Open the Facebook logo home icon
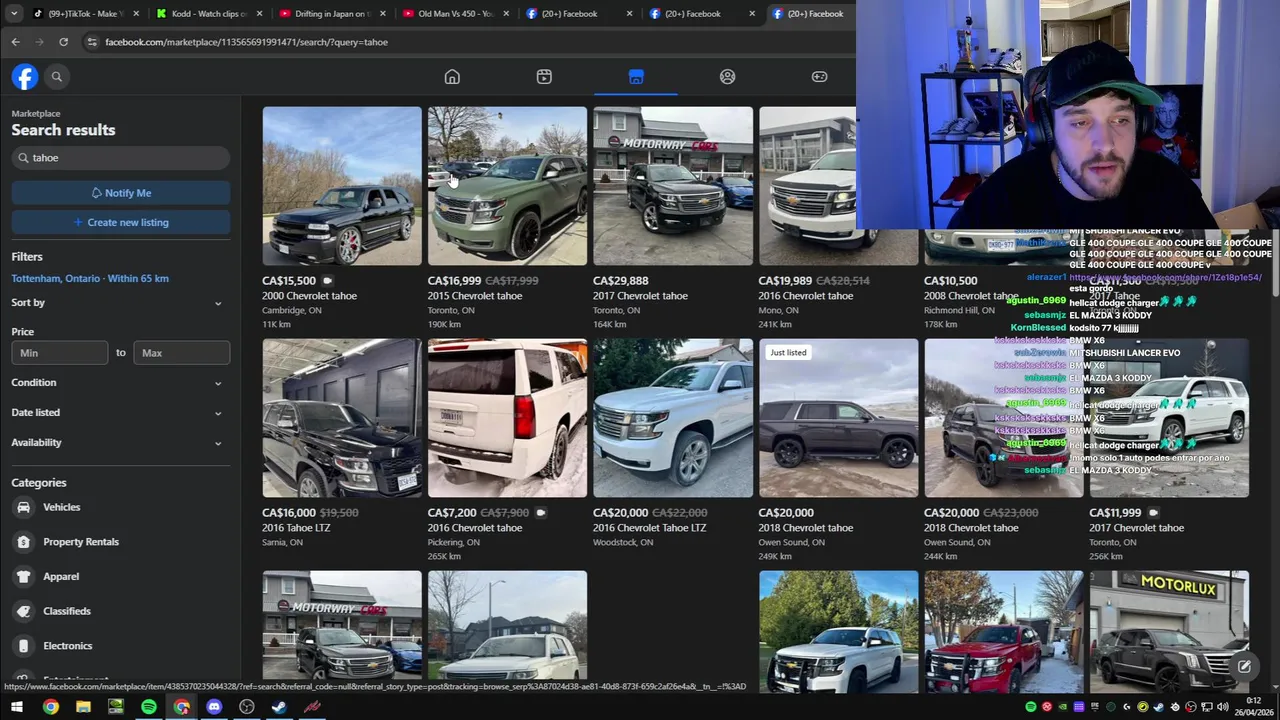Viewport: 1280px width, 720px height. point(25,77)
